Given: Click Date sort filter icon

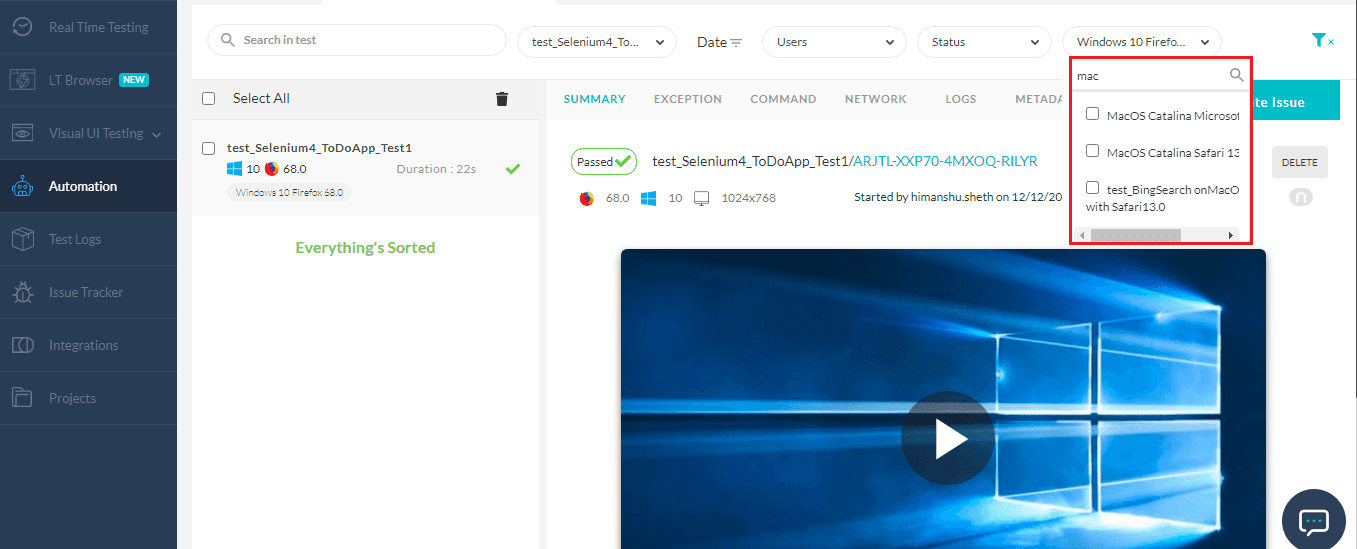Looking at the screenshot, I should pos(736,43).
